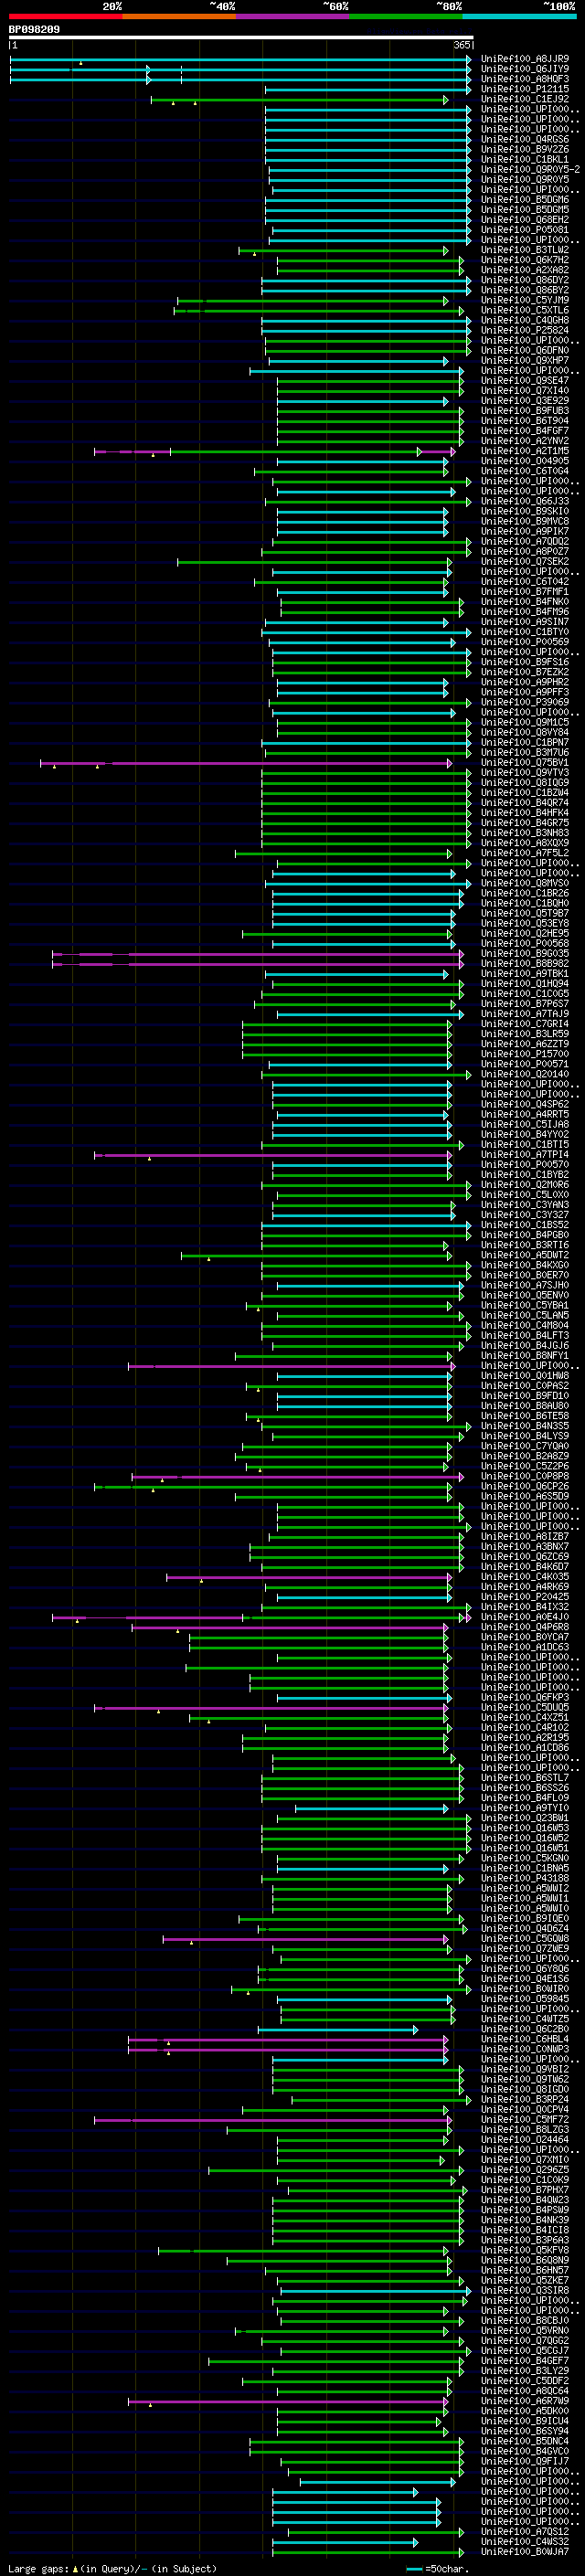Select the UniRef100_A7TAJ9 label

click(x=525, y=1014)
